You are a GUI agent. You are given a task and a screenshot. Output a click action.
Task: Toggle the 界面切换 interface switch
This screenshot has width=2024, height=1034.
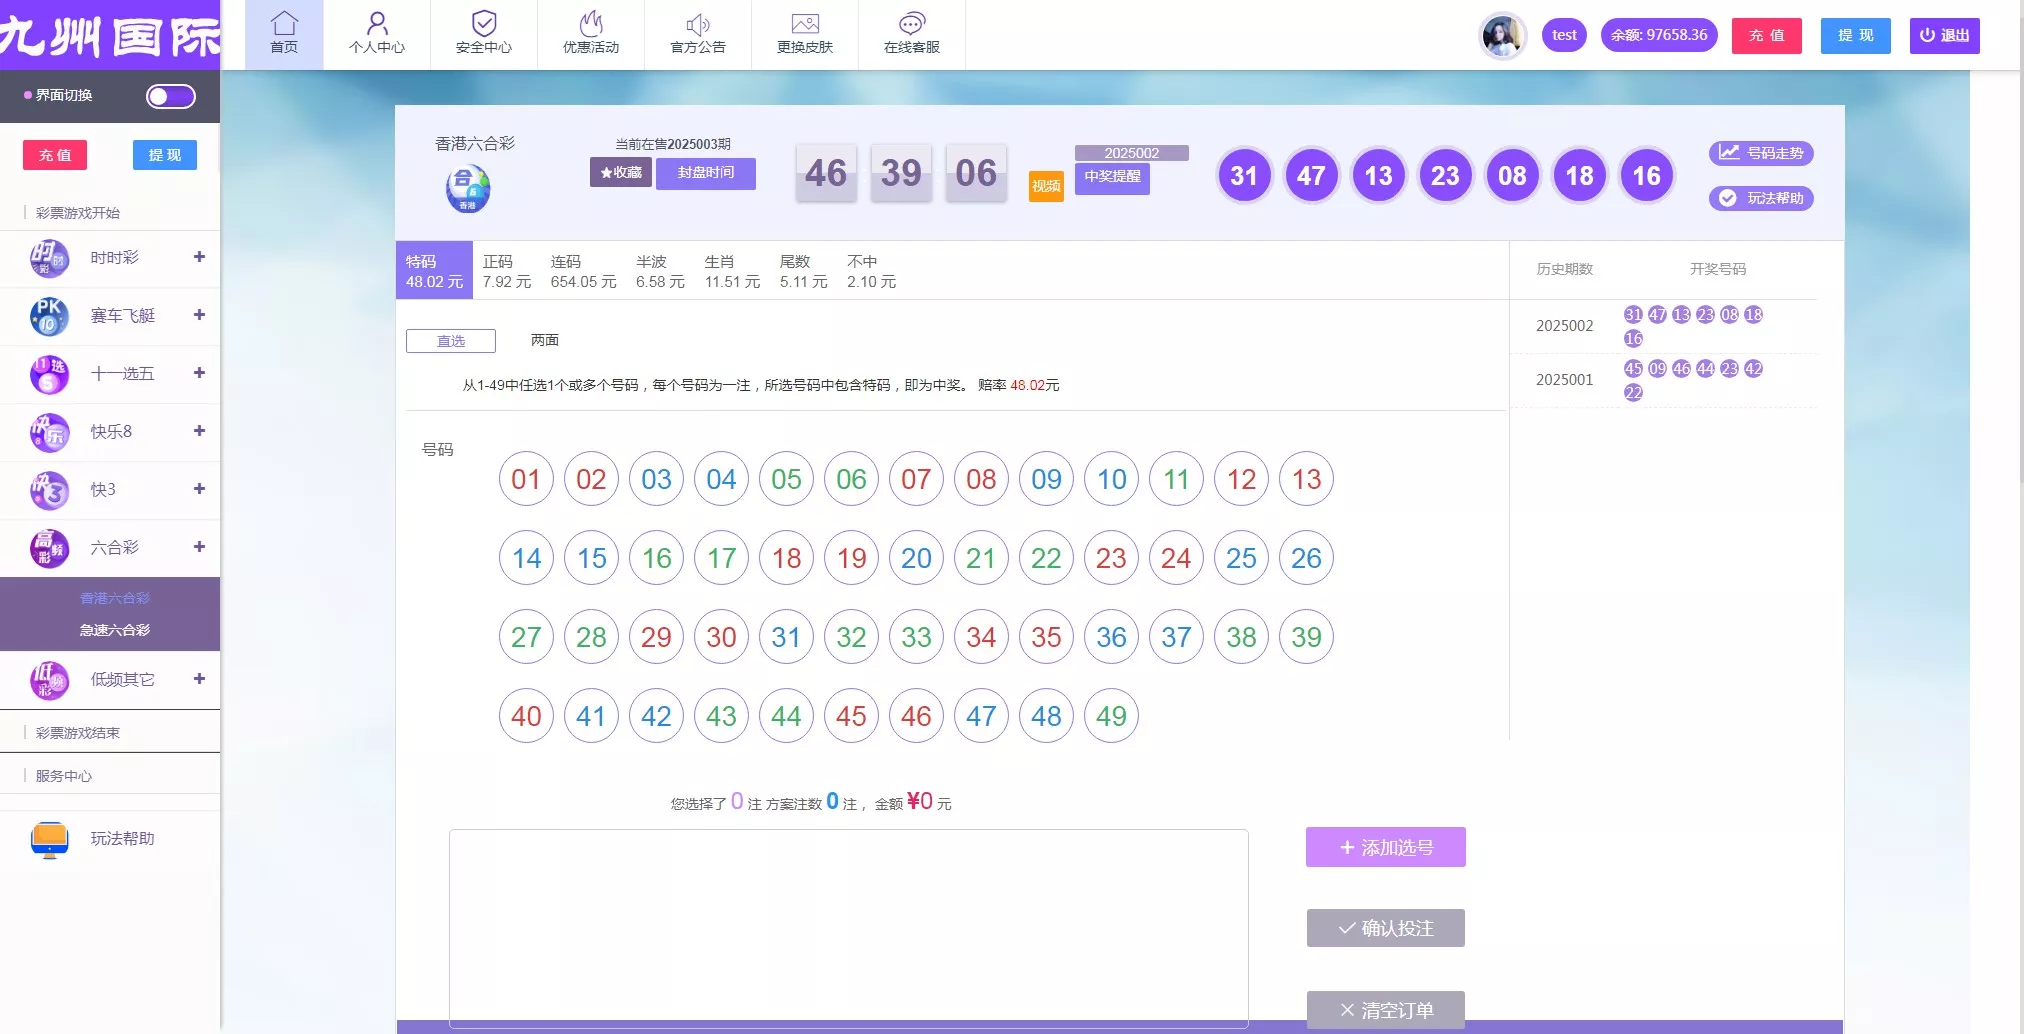pyautogui.click(x=170, y=96)
